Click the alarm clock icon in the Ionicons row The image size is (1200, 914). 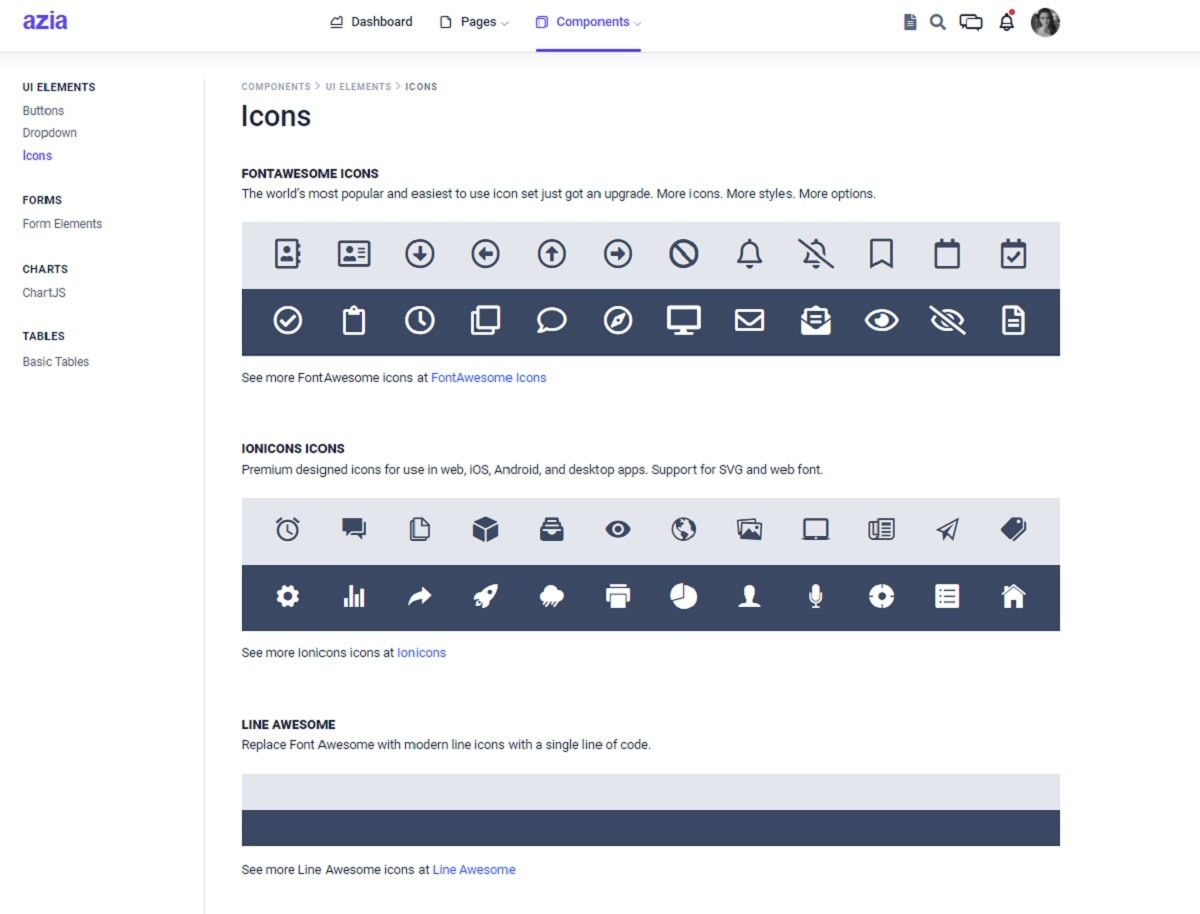[287, 530]
